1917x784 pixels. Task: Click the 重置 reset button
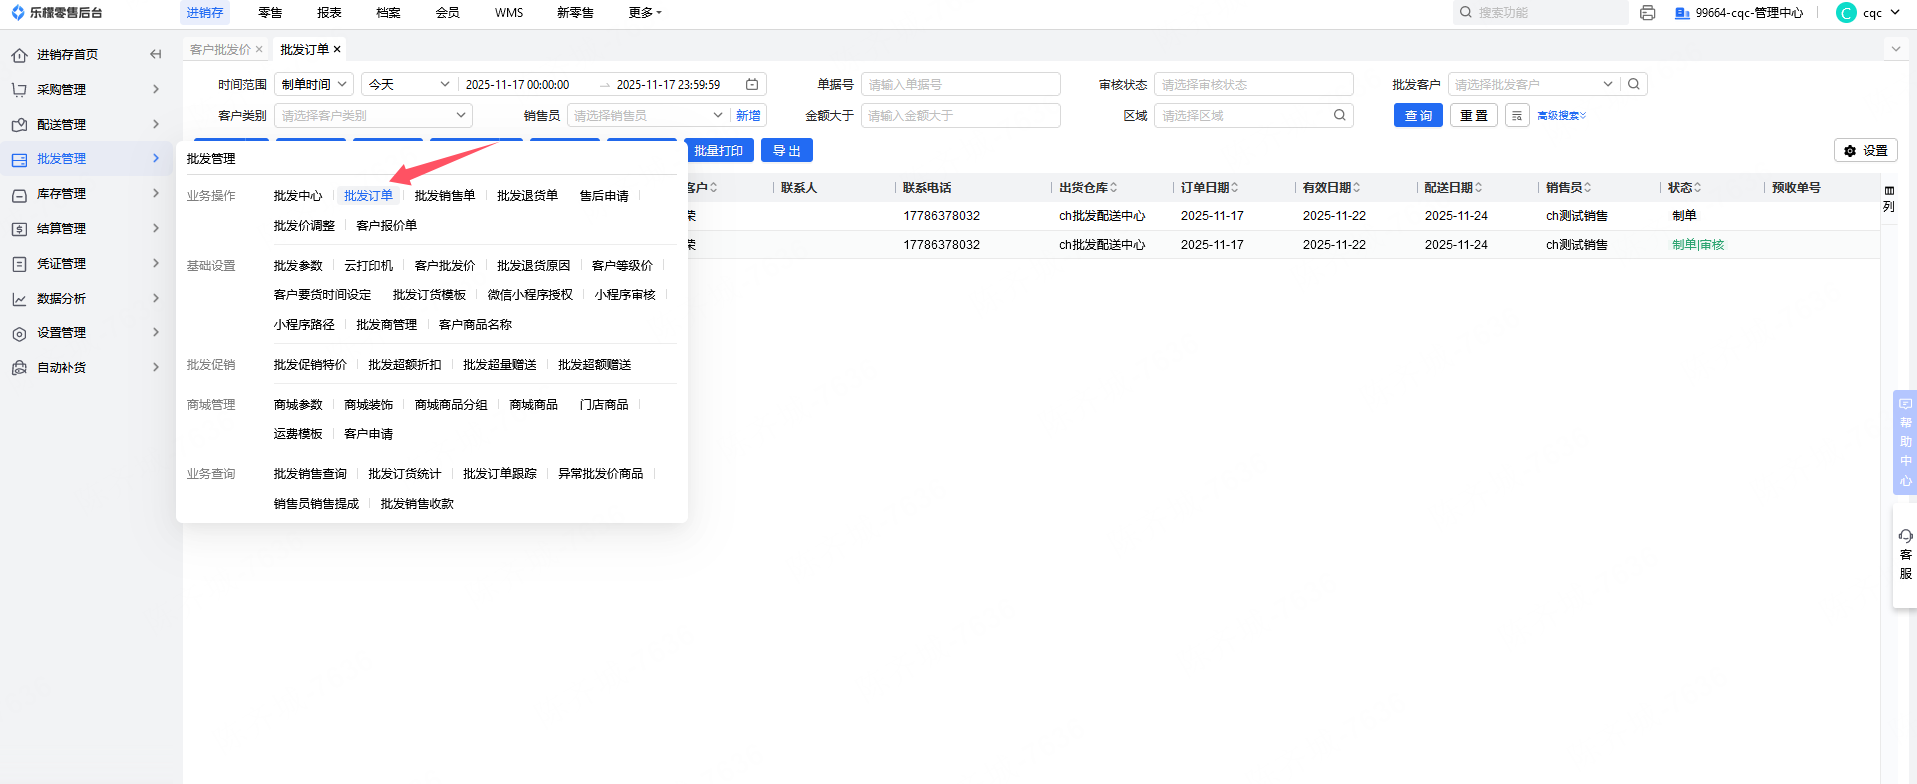1473,116
